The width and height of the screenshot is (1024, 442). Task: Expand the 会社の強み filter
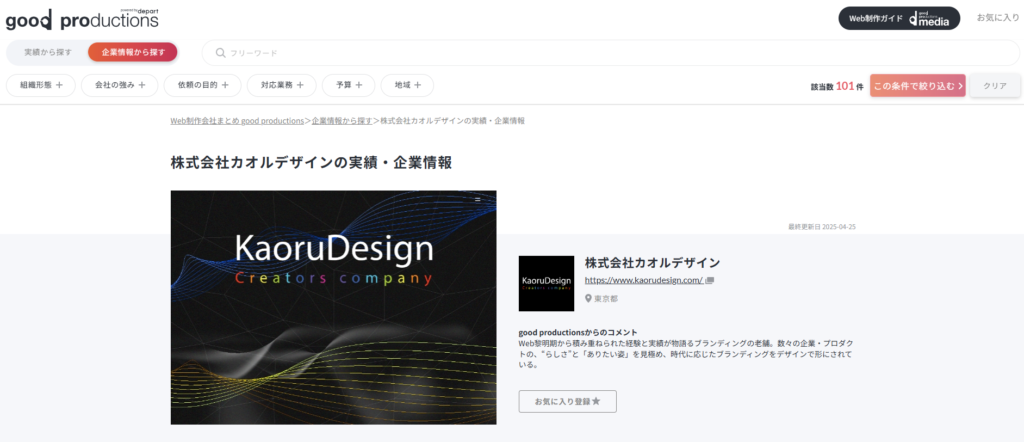pos(120,85)
